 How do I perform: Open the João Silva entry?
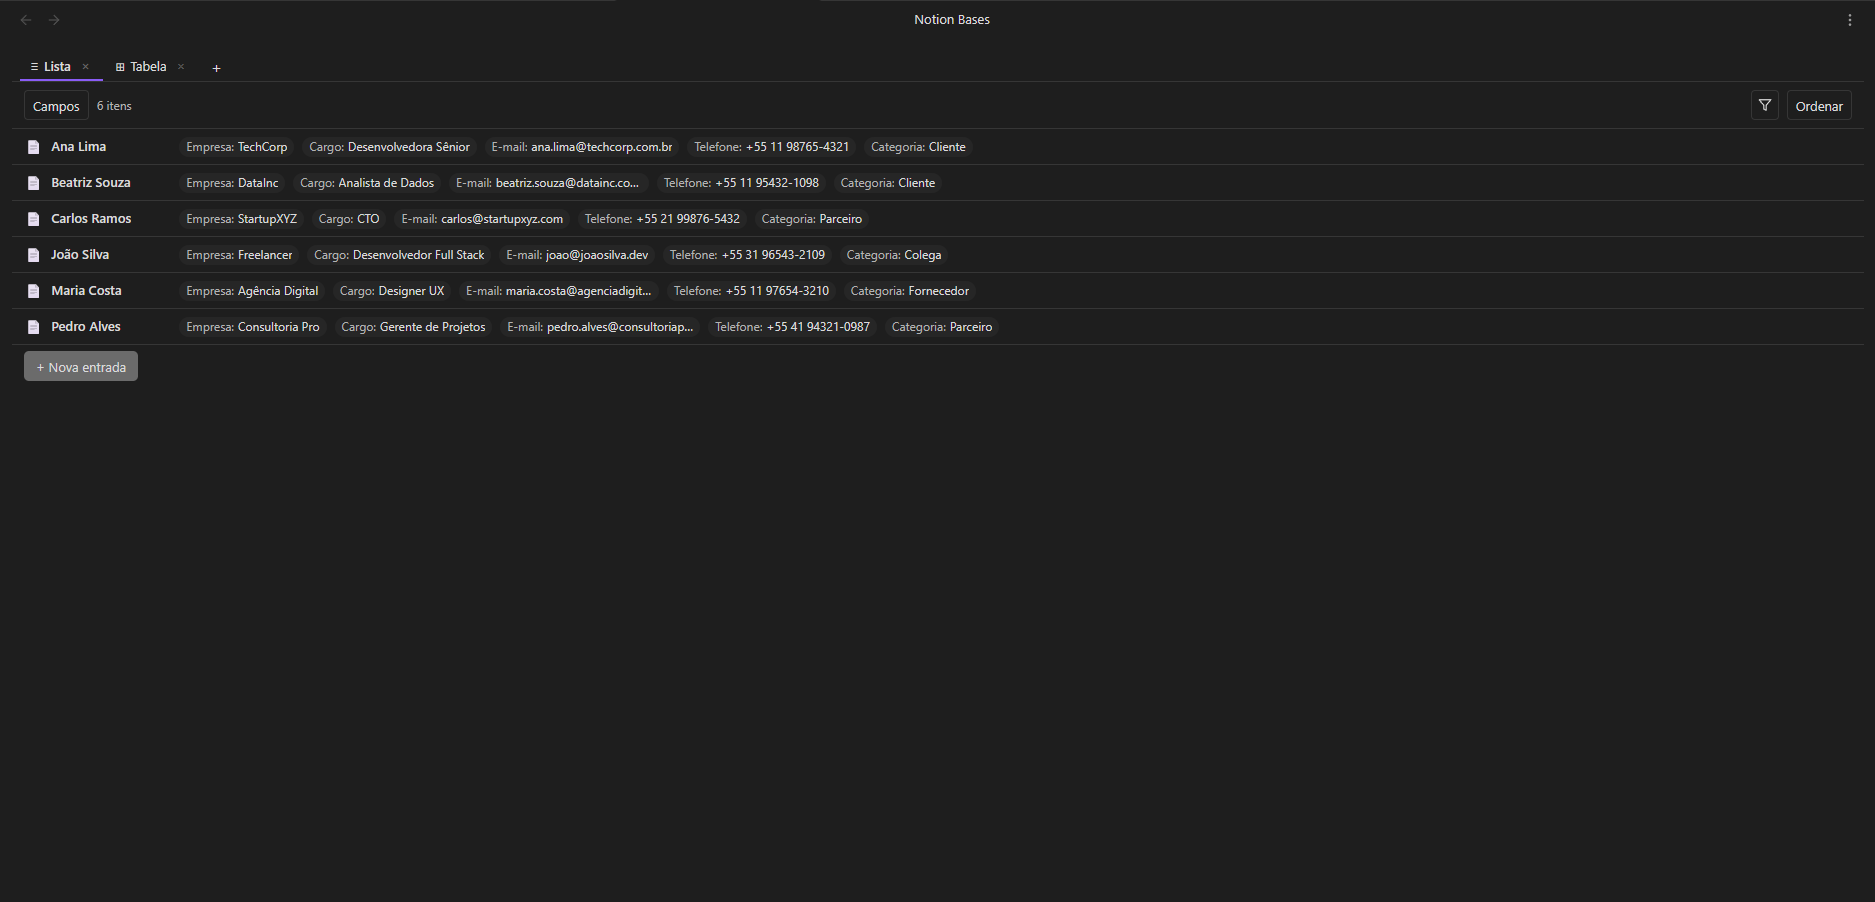click(x=80, y=254)
